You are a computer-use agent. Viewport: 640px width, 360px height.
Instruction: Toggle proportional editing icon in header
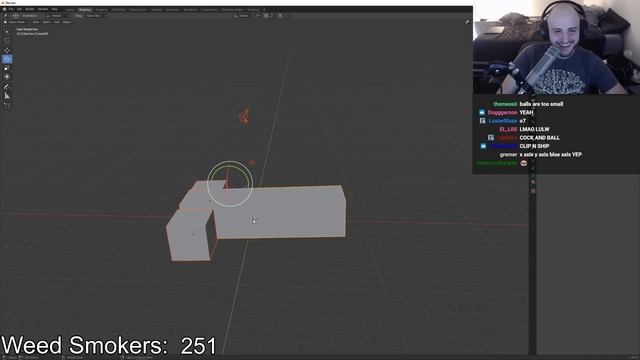click(x=280, y=16)
